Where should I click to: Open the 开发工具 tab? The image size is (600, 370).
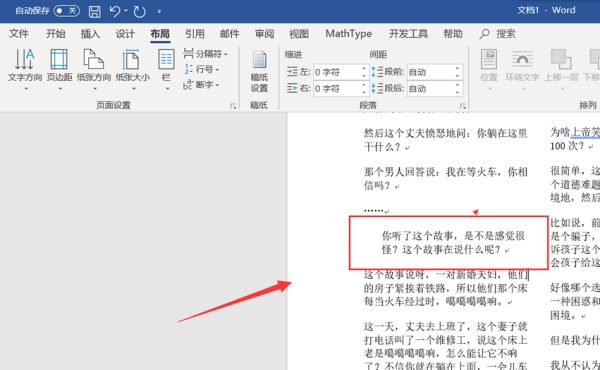tap(408, 34)
